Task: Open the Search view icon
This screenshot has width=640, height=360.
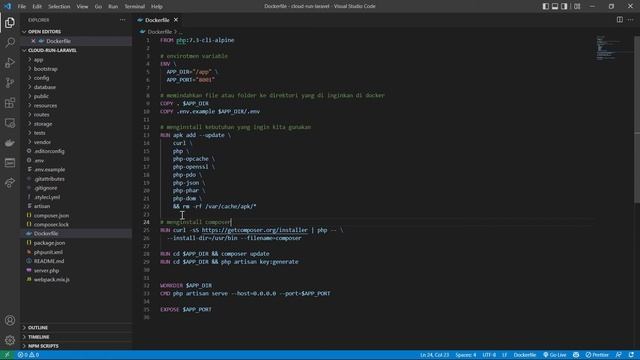Action: 10,42
